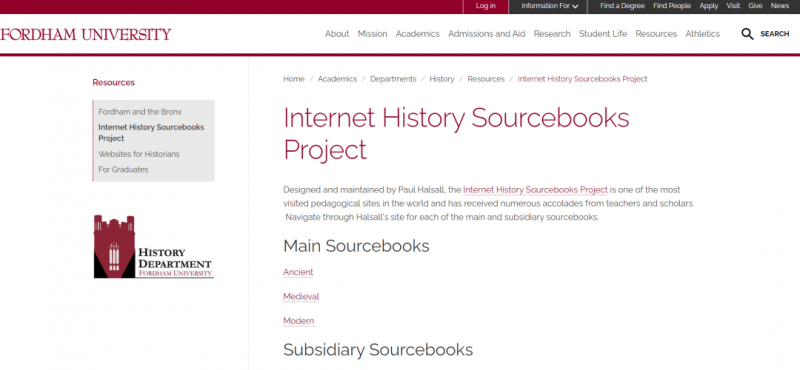Go to the Departments breadcrumb
Screen dimensions: 800x370
coord(393,79)
